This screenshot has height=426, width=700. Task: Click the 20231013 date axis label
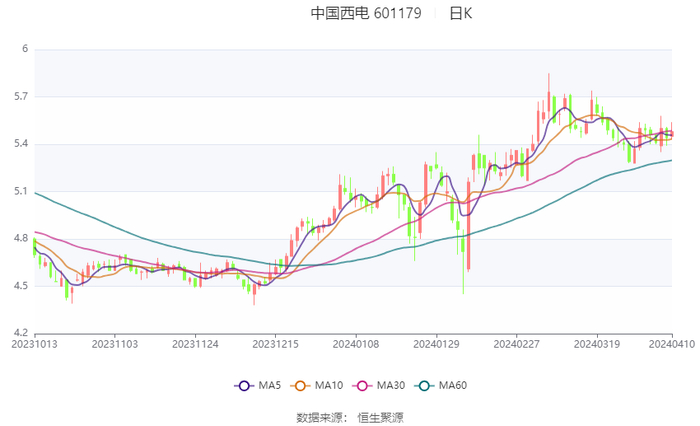point(35,343)
